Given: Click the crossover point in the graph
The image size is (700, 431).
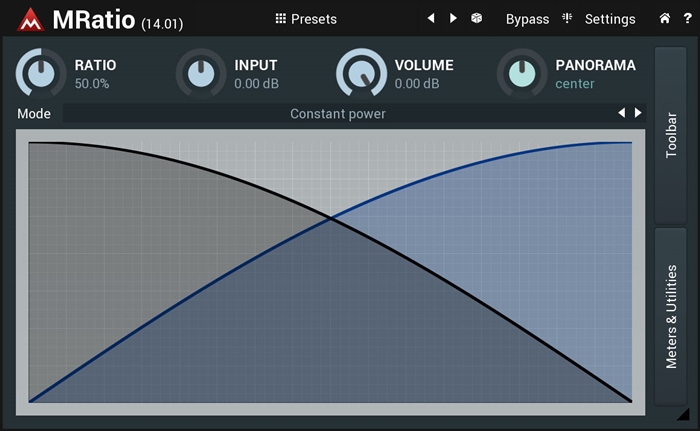Looking at the screenshot, I should pyautogui.click(x=330, y=218).
